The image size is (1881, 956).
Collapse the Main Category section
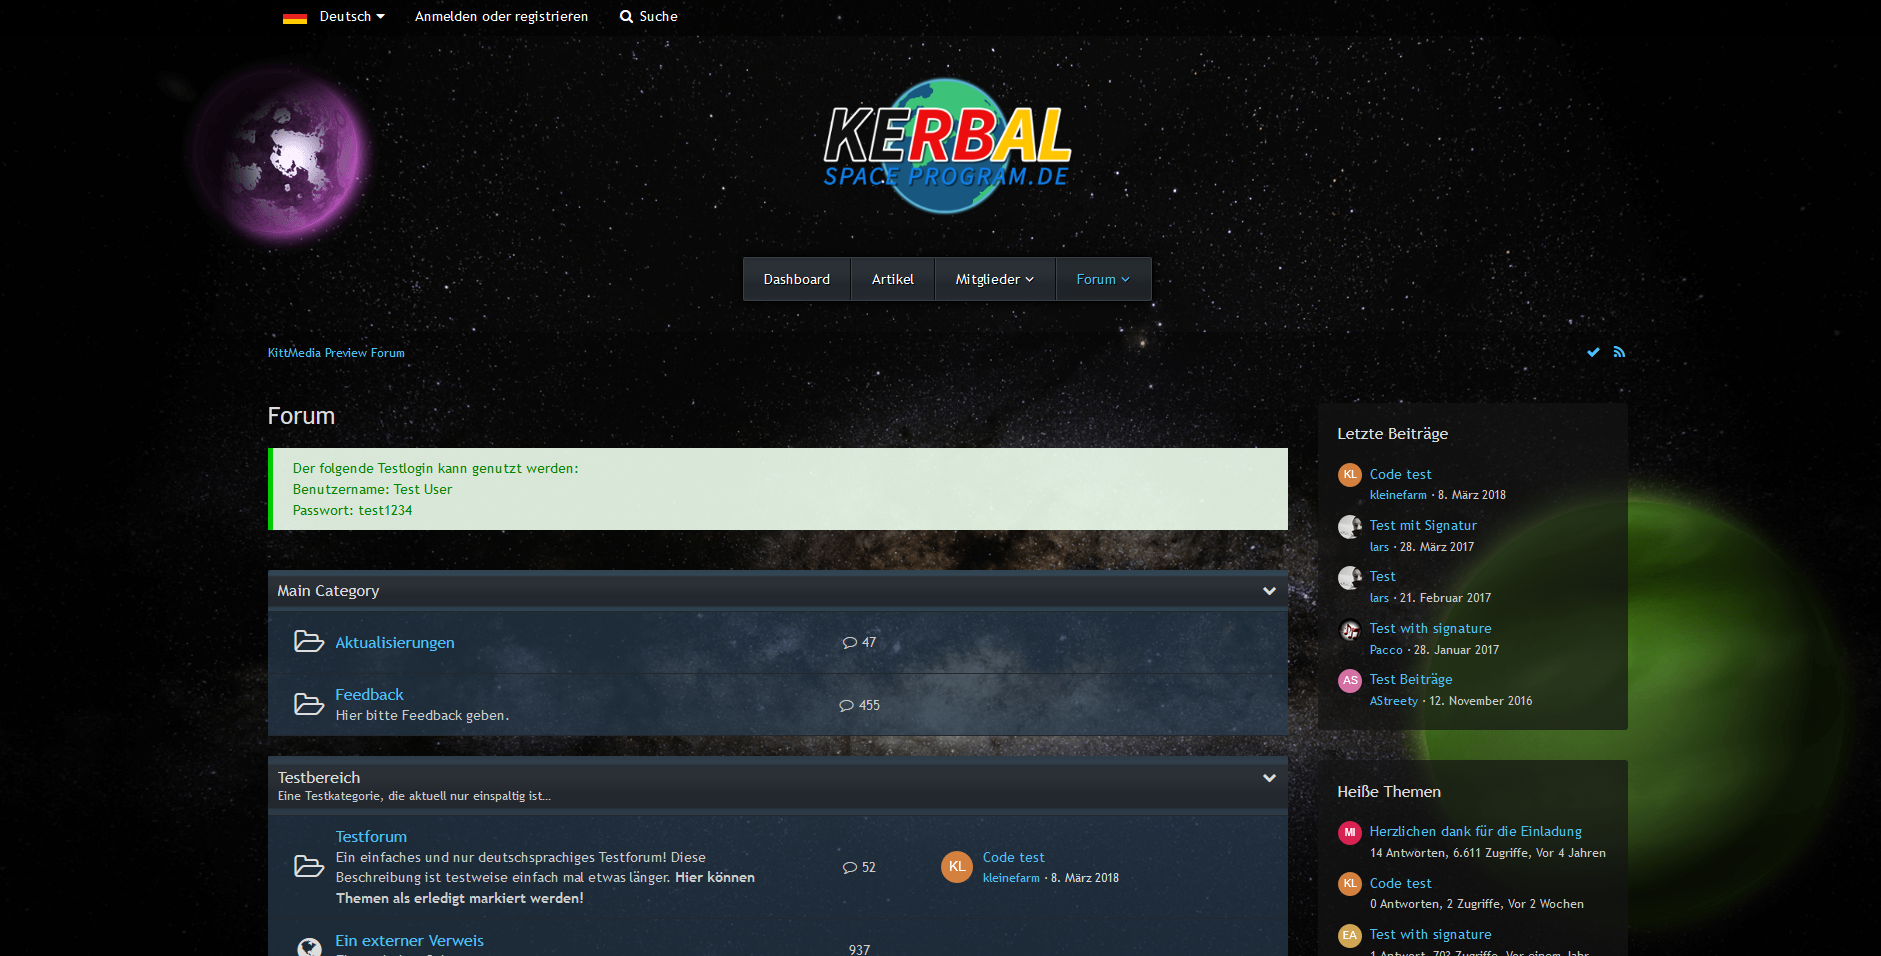point(1269,591)
